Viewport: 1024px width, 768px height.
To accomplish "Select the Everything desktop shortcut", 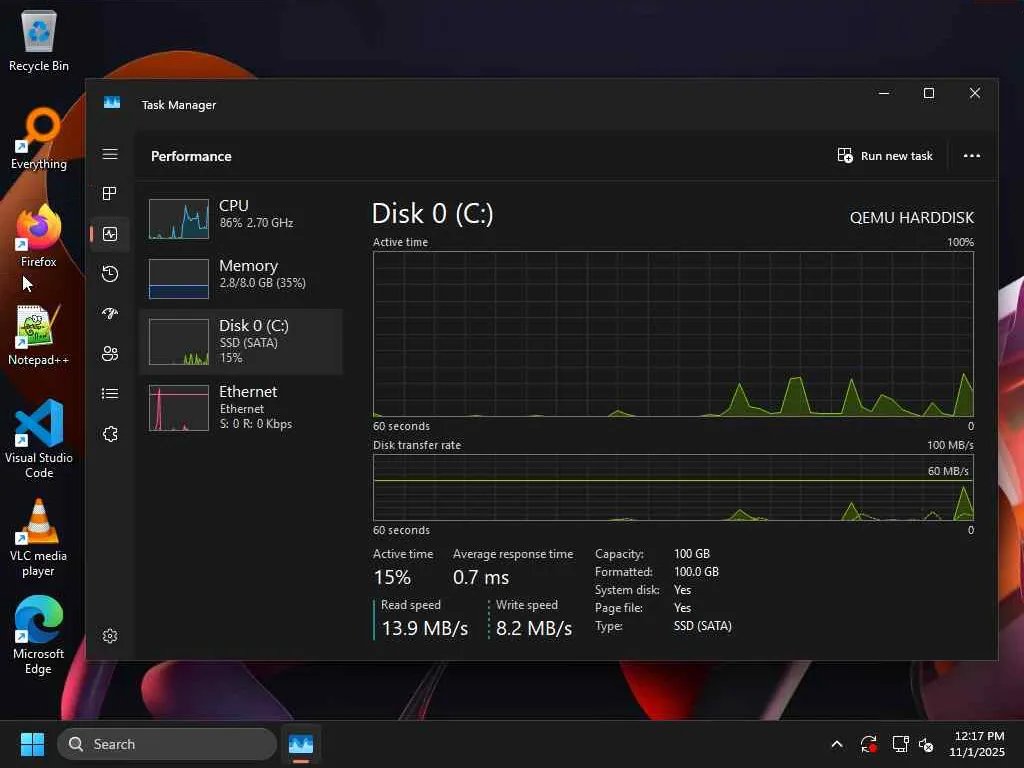I will point(39,138).
